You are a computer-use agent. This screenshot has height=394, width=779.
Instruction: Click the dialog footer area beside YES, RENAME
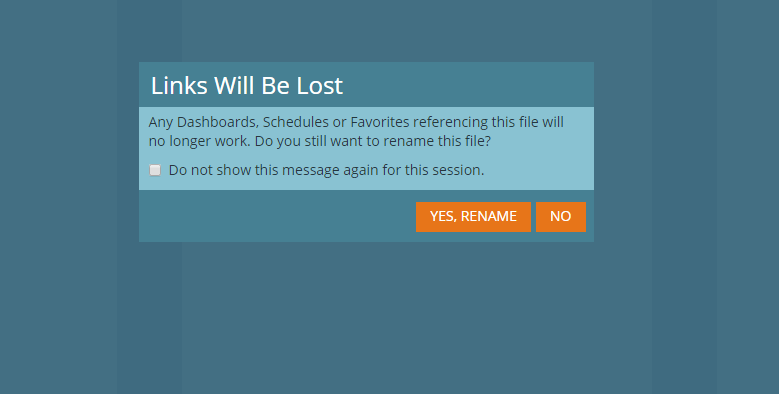pyautogui.click(x=276, y=216)
